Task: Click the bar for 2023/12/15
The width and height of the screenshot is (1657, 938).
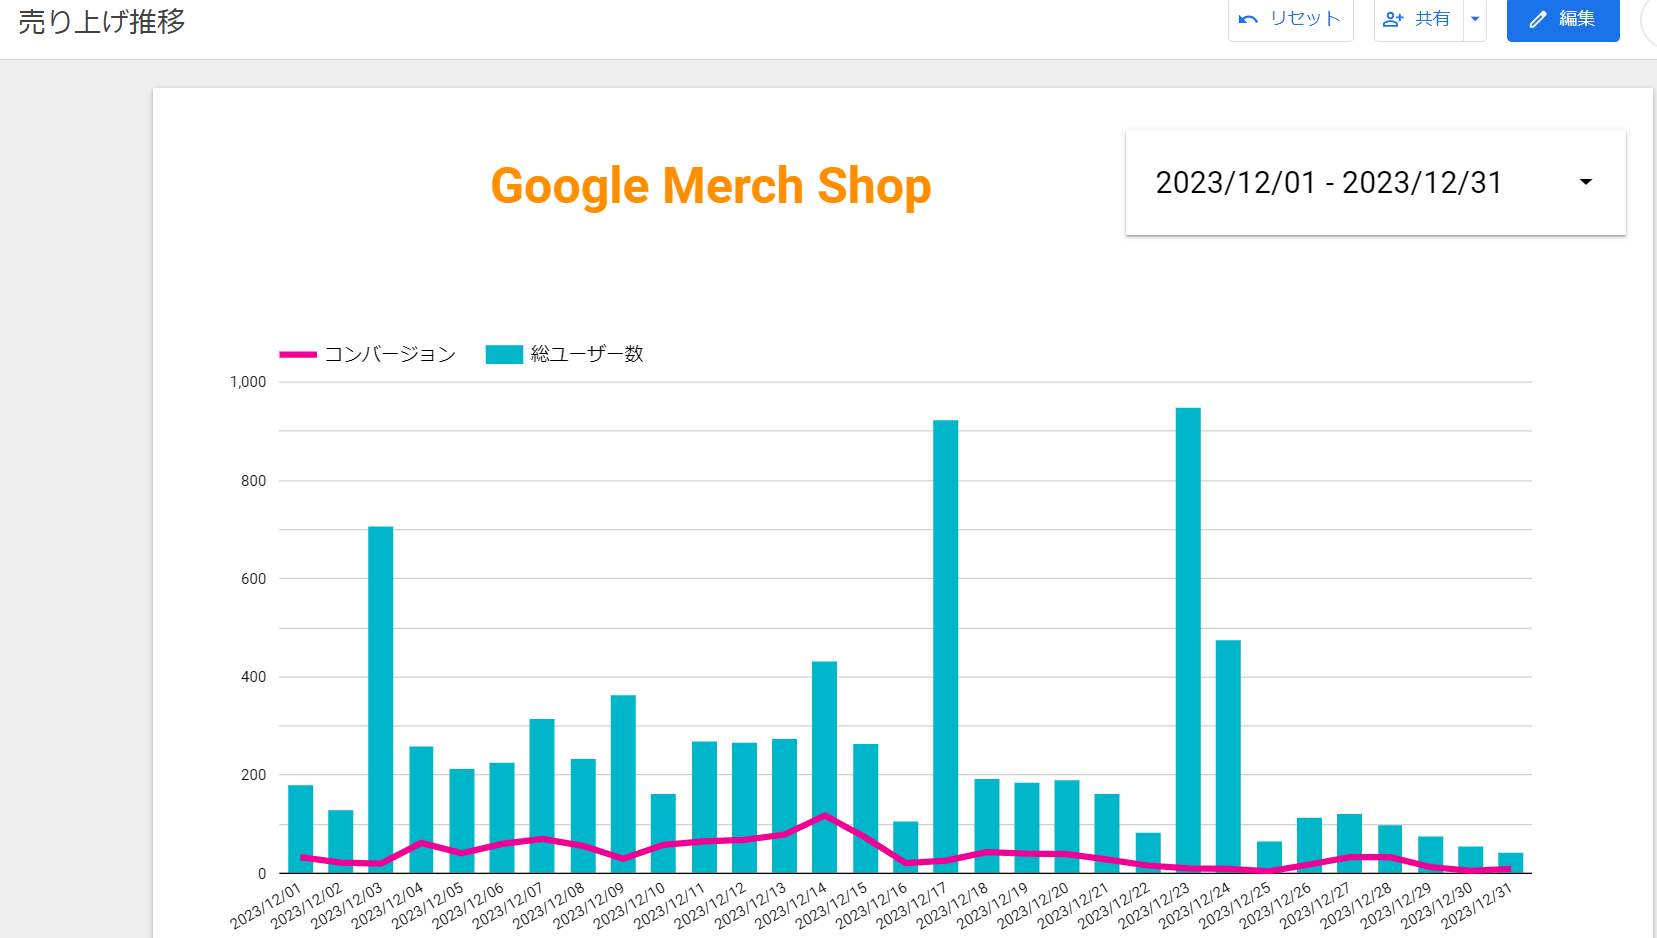Action: [x=865, y=808]
